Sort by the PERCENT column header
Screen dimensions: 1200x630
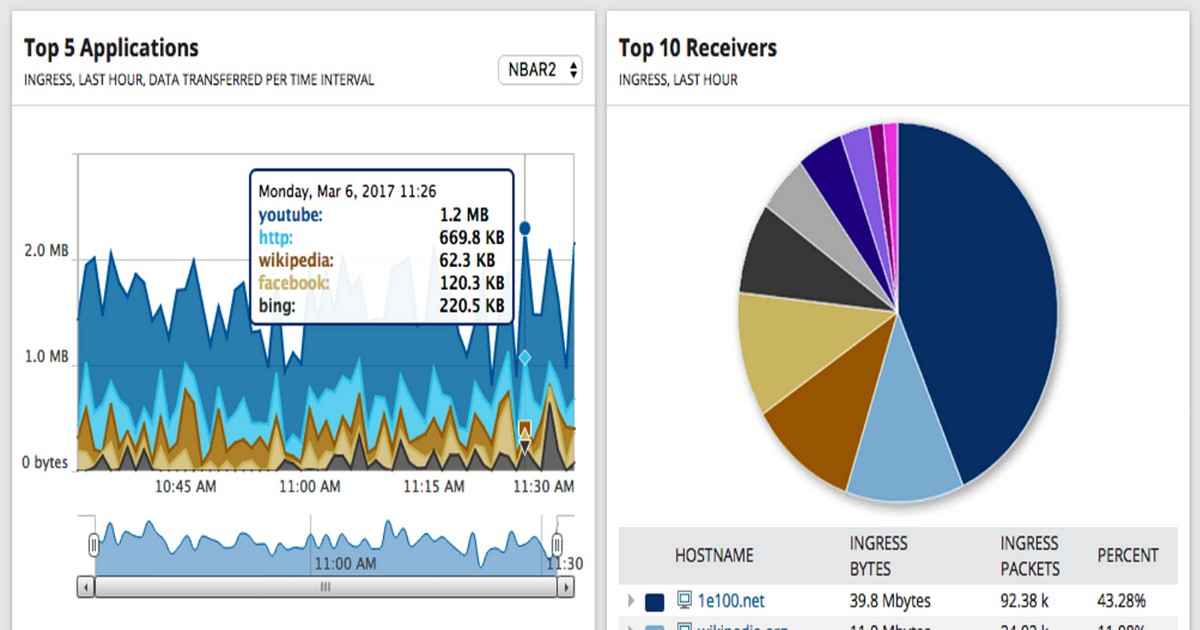1128,556
